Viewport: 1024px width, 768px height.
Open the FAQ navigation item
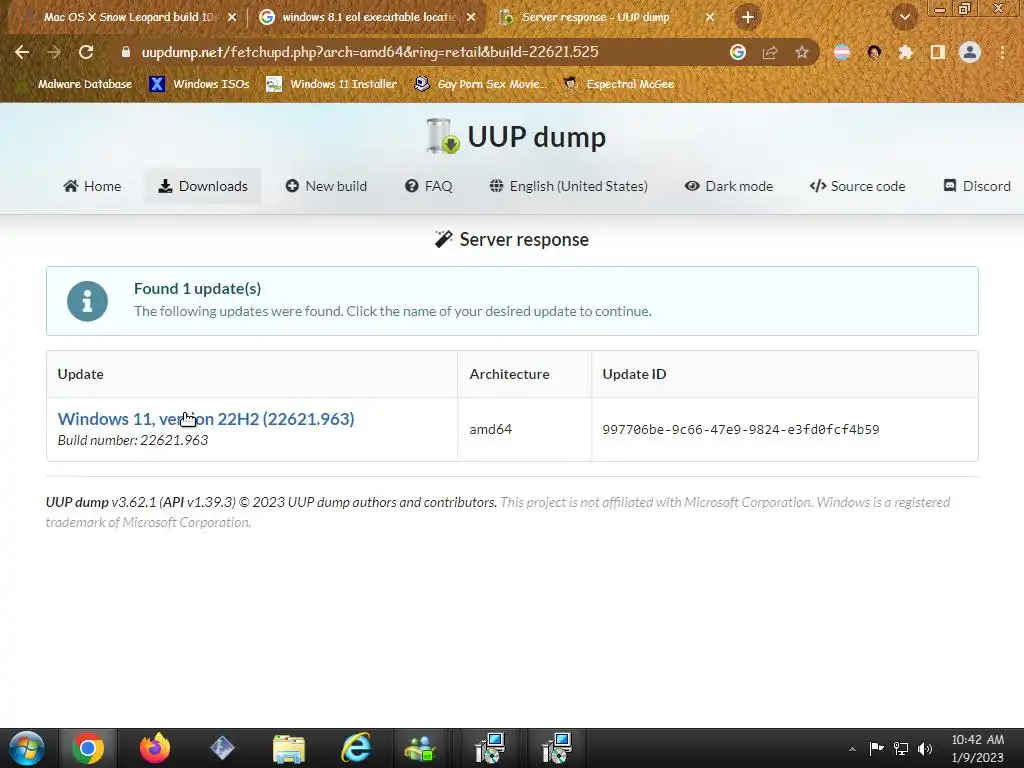click(428, 186)
